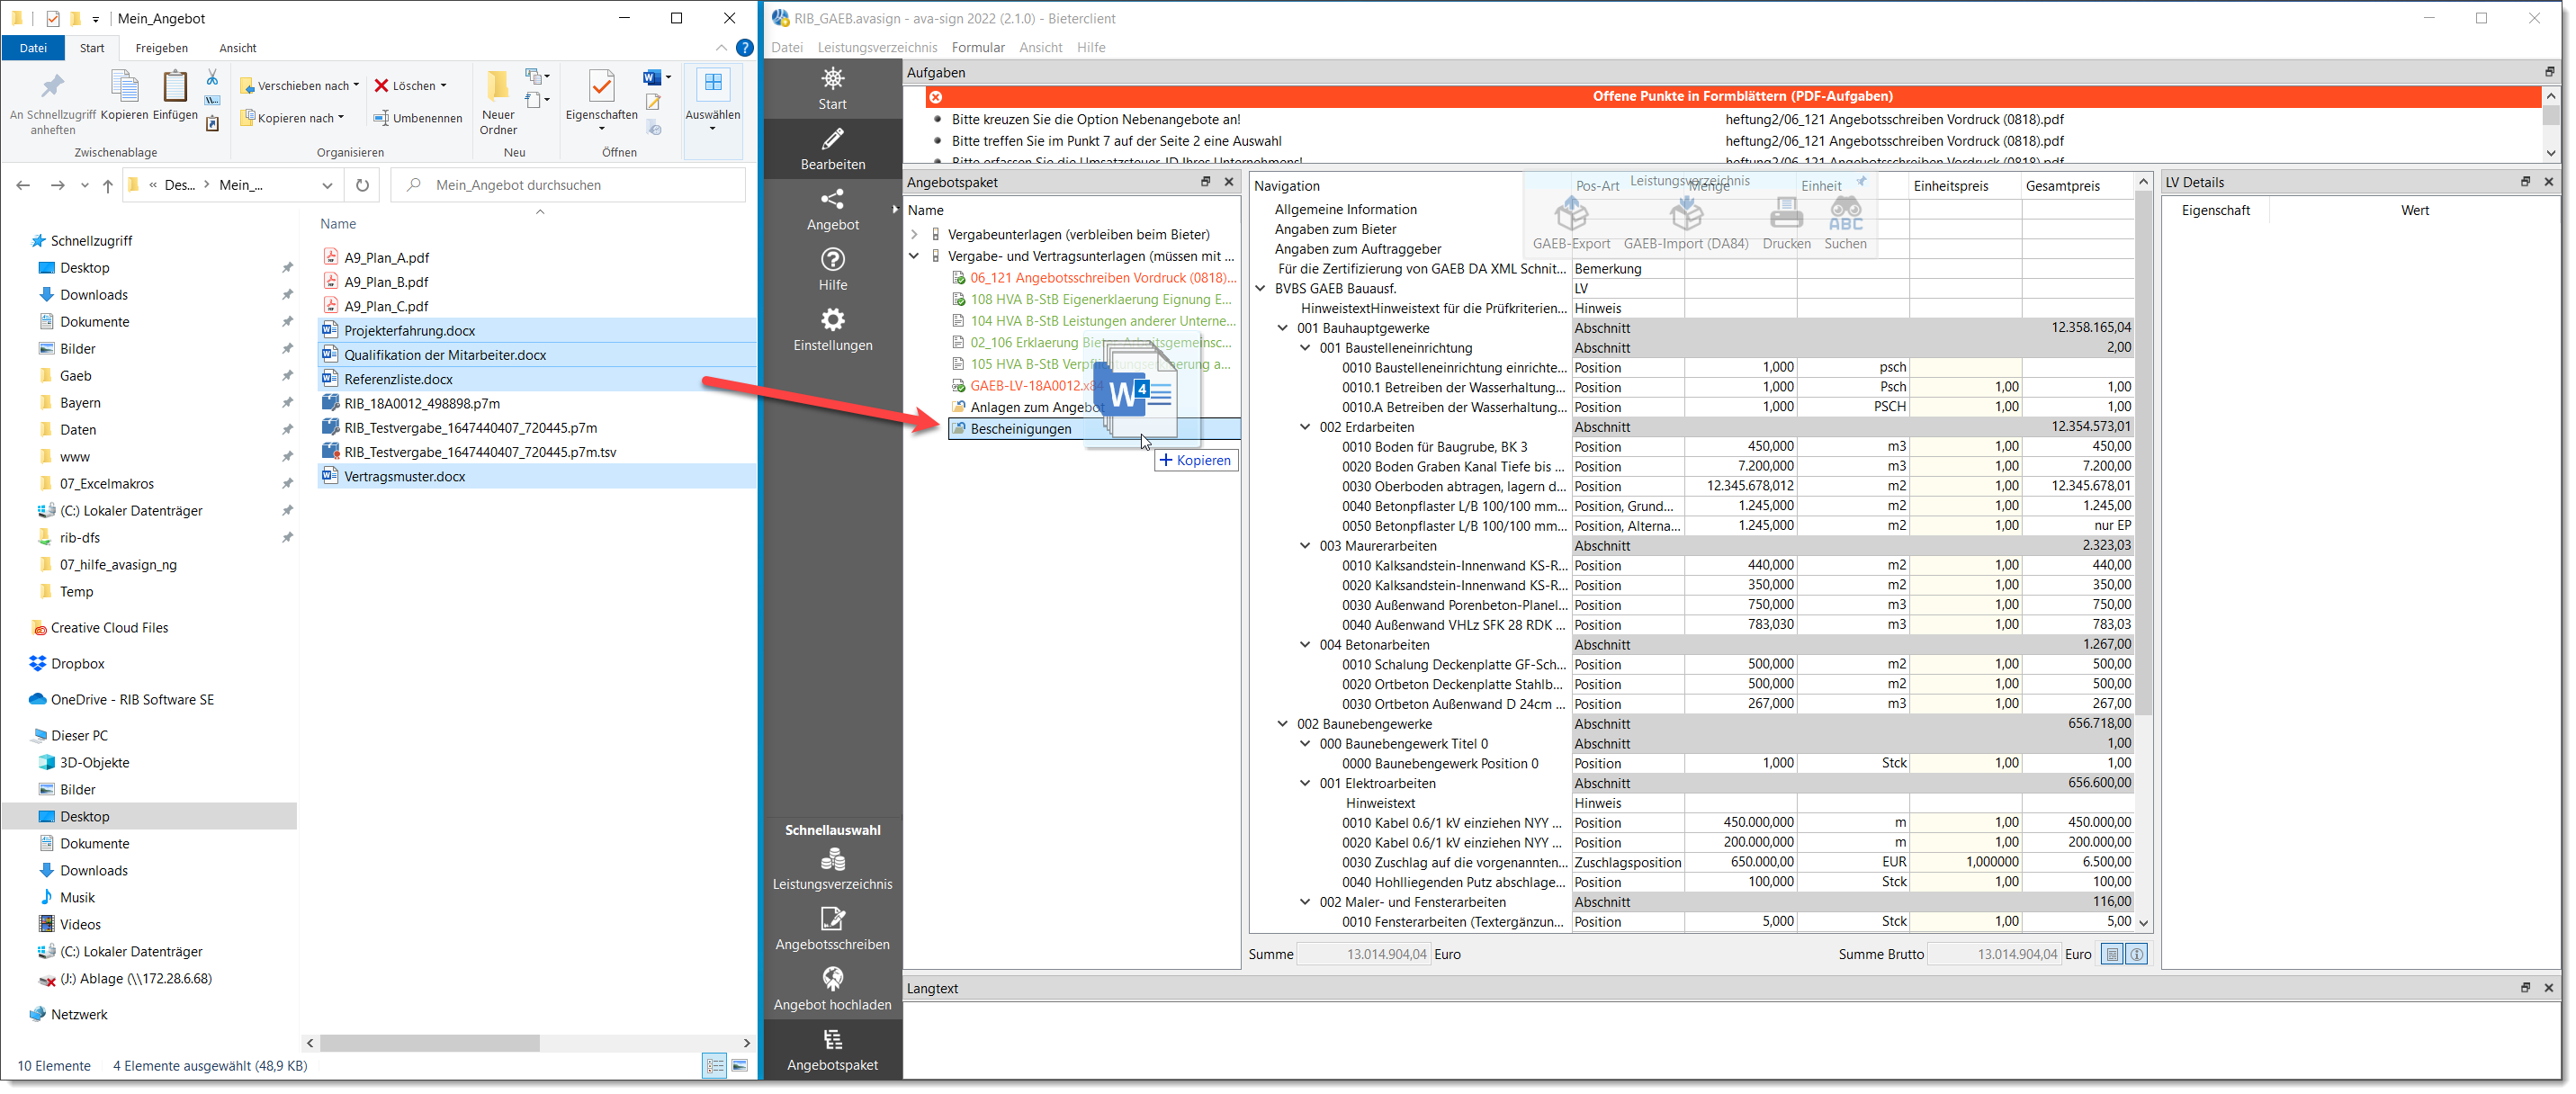The width and height of the screenshot is (2576, 1094).
Task: Click the Suchen binoculars icon
Action: [1845, 222]
